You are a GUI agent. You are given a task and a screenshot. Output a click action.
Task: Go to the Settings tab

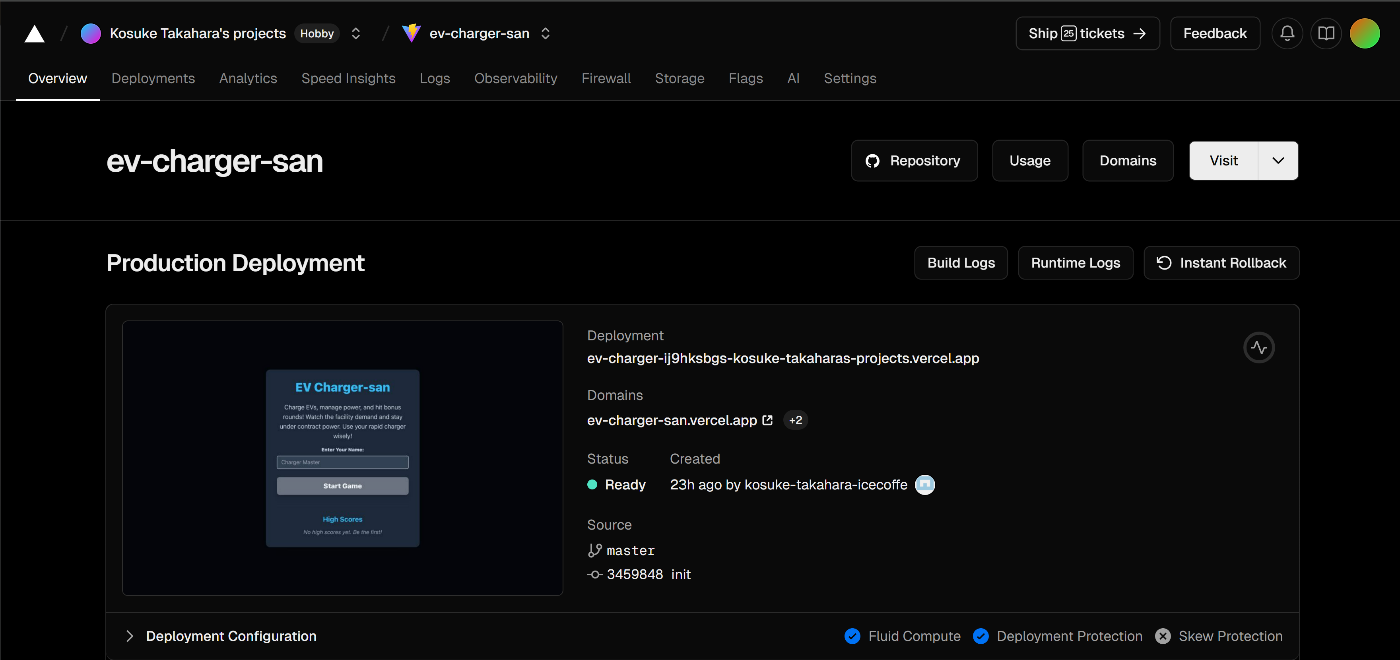click(x=850, y=78)
